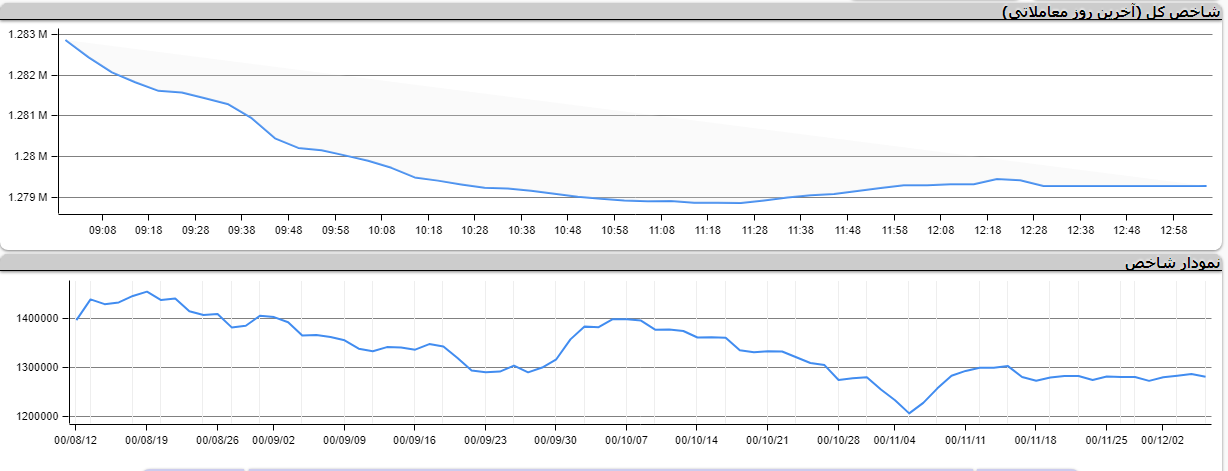The height and width of the screenshot is (471, 1228).
Task: Click the 11:18 time axis label
Action: tap(708, 230)
